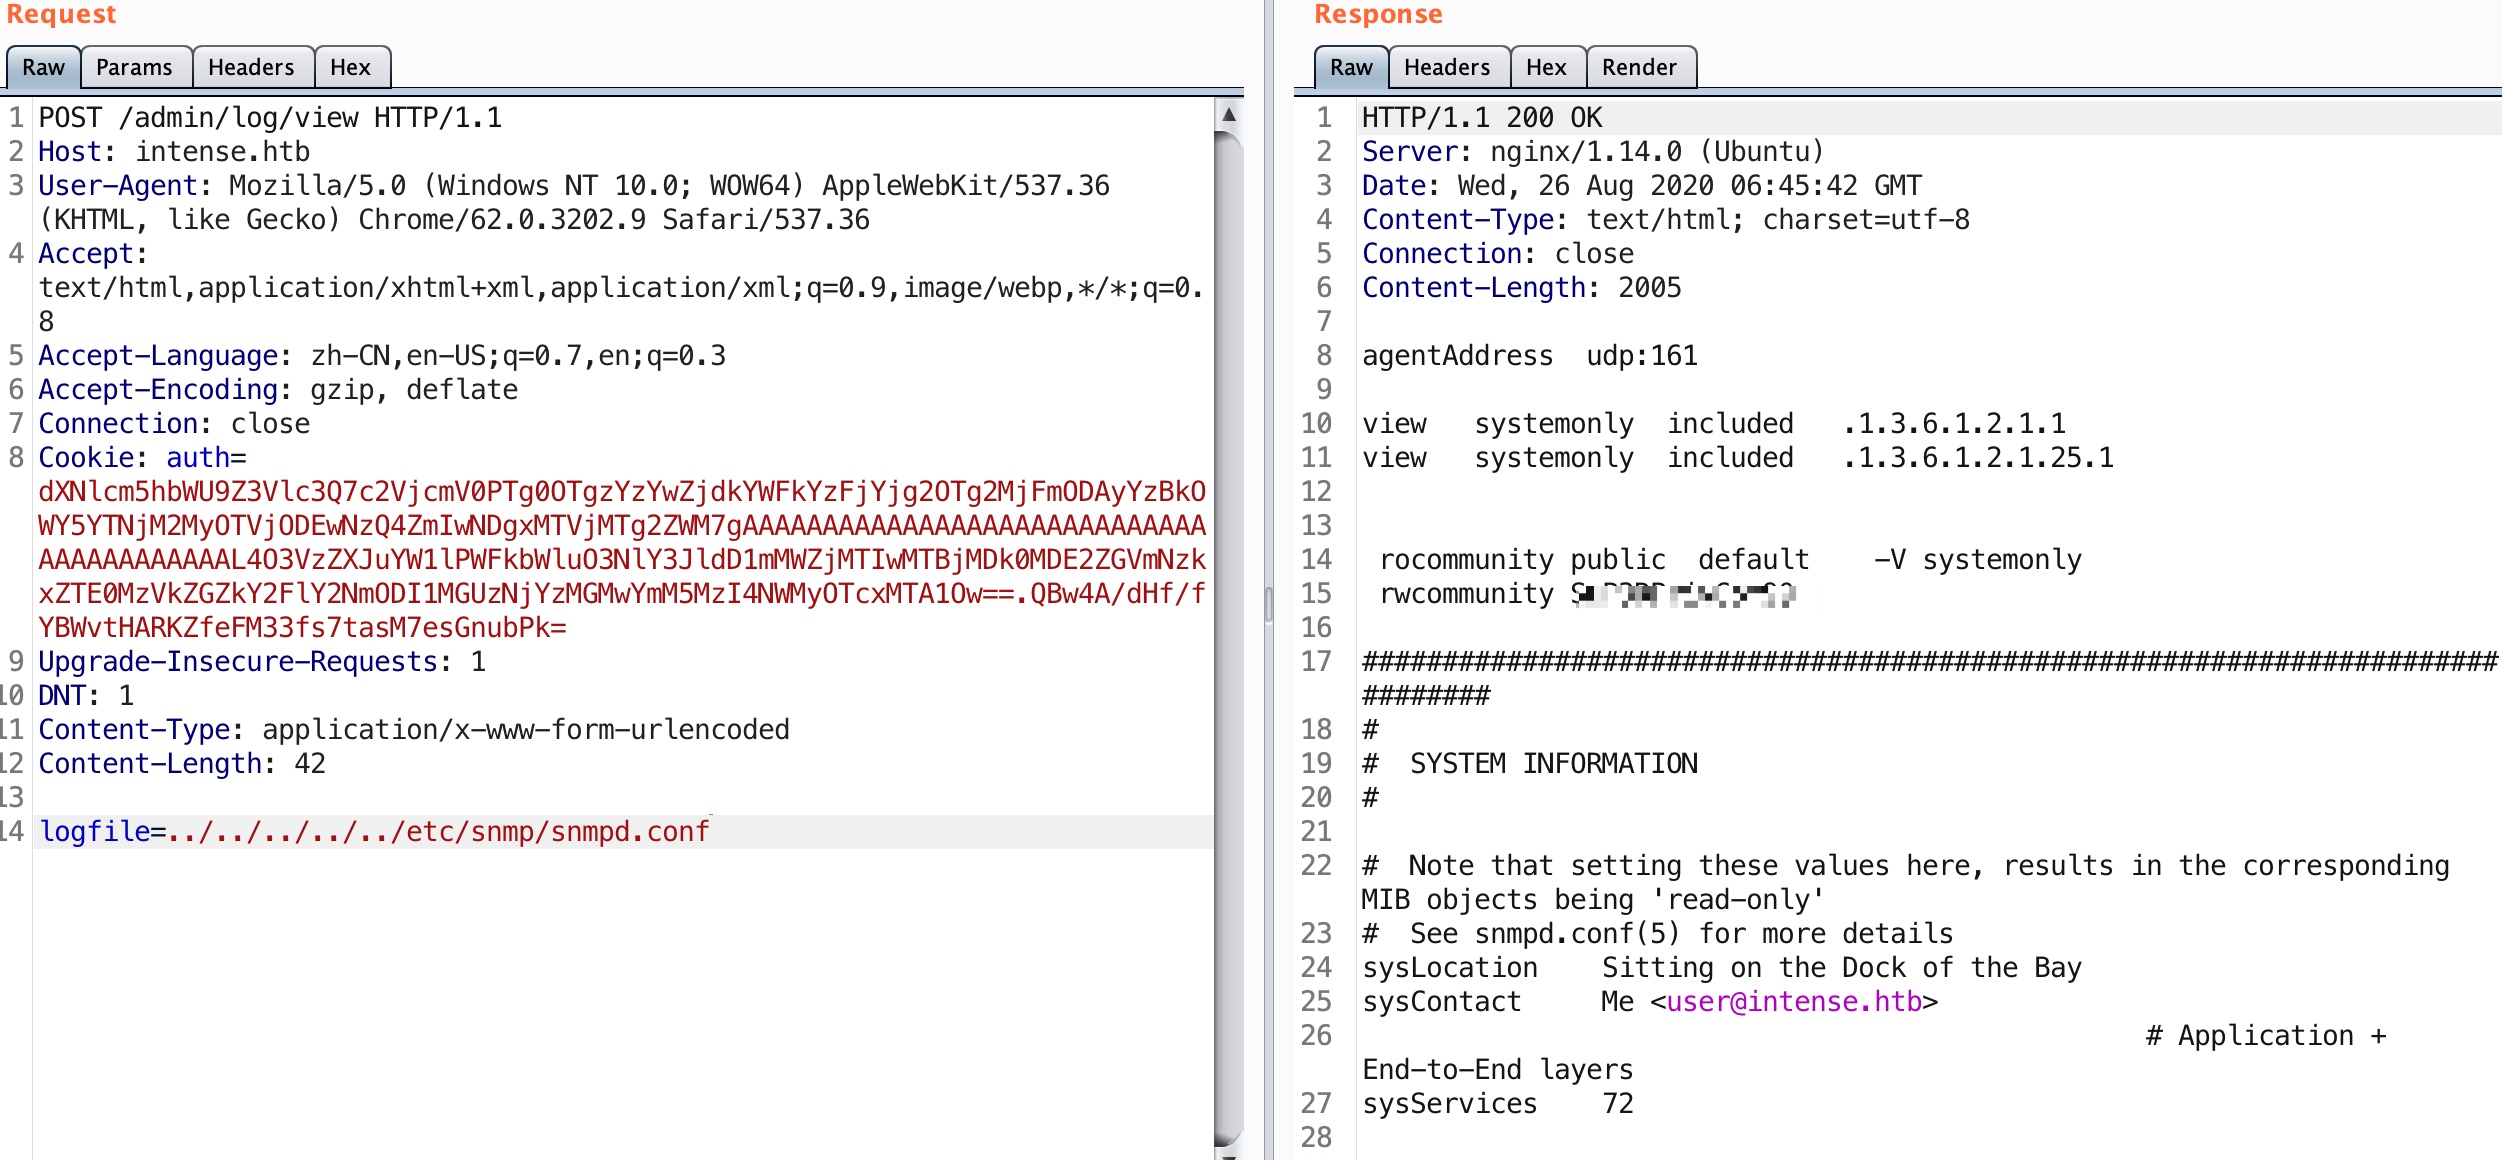2502x1160 pixels.
Task: Open the request Headers tab
Action: coord(251,67)
